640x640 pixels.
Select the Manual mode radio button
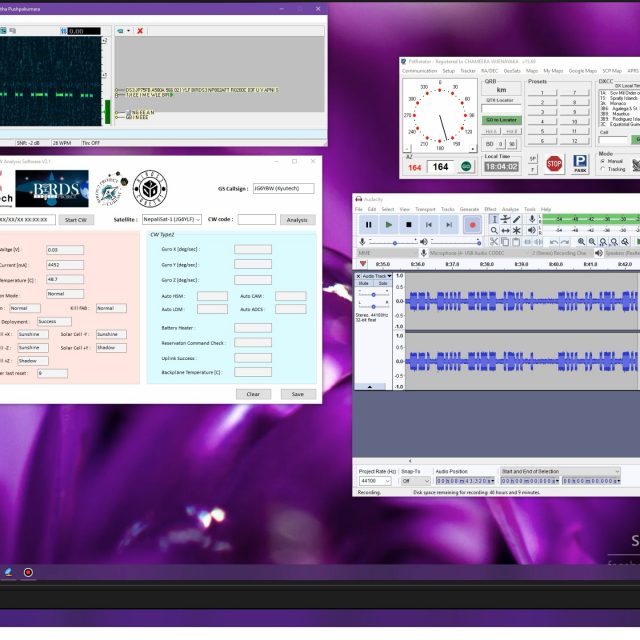click(x=603, y=160)
